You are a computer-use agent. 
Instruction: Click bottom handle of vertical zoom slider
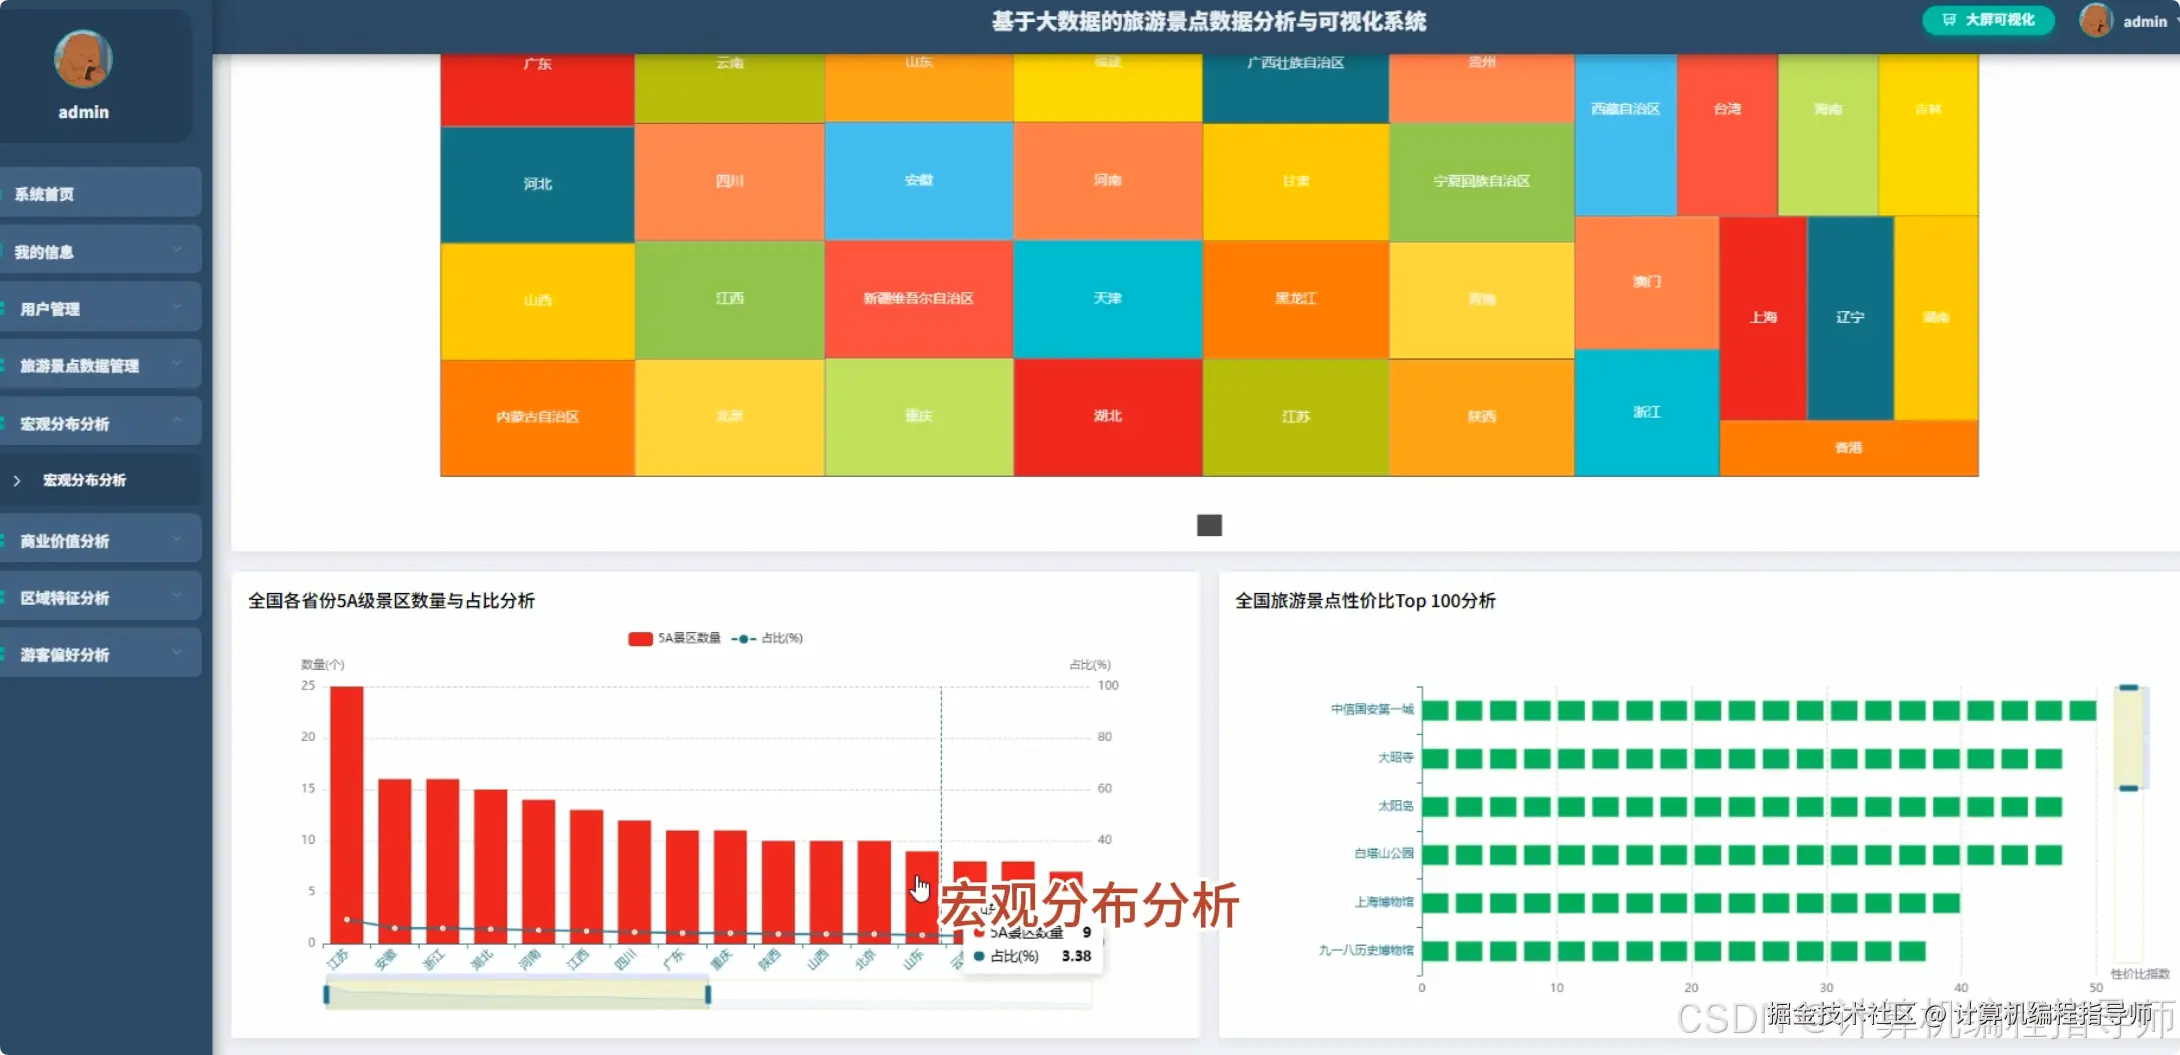tap(2129, 788)
